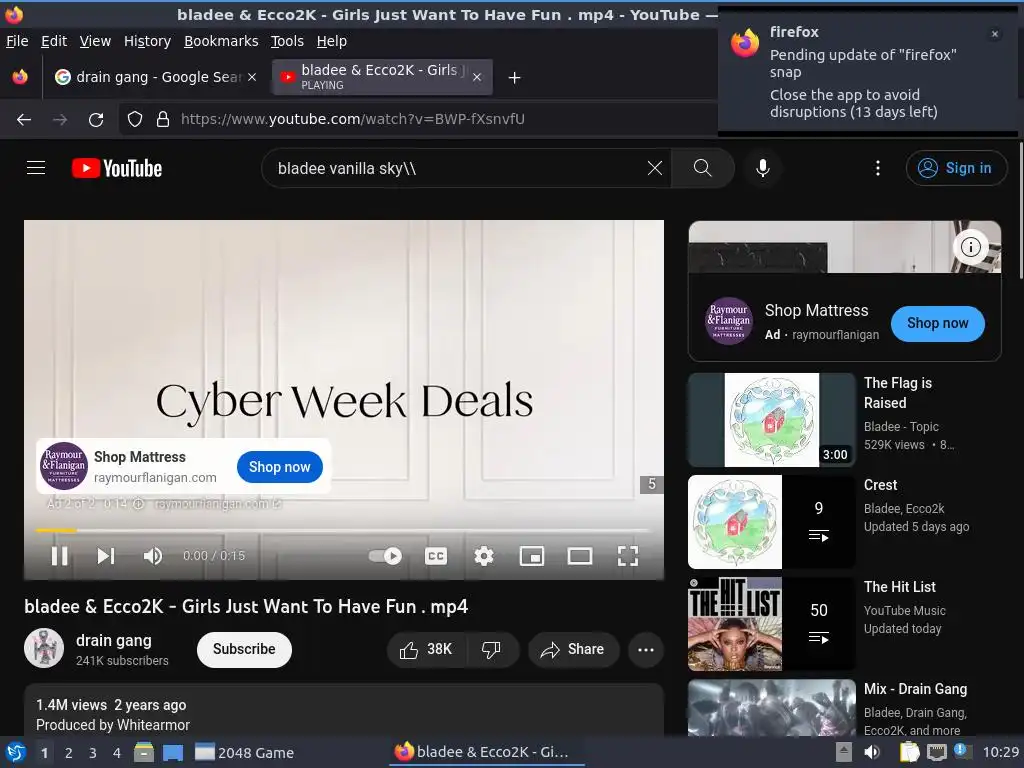Open the View menu

point(95,41)
